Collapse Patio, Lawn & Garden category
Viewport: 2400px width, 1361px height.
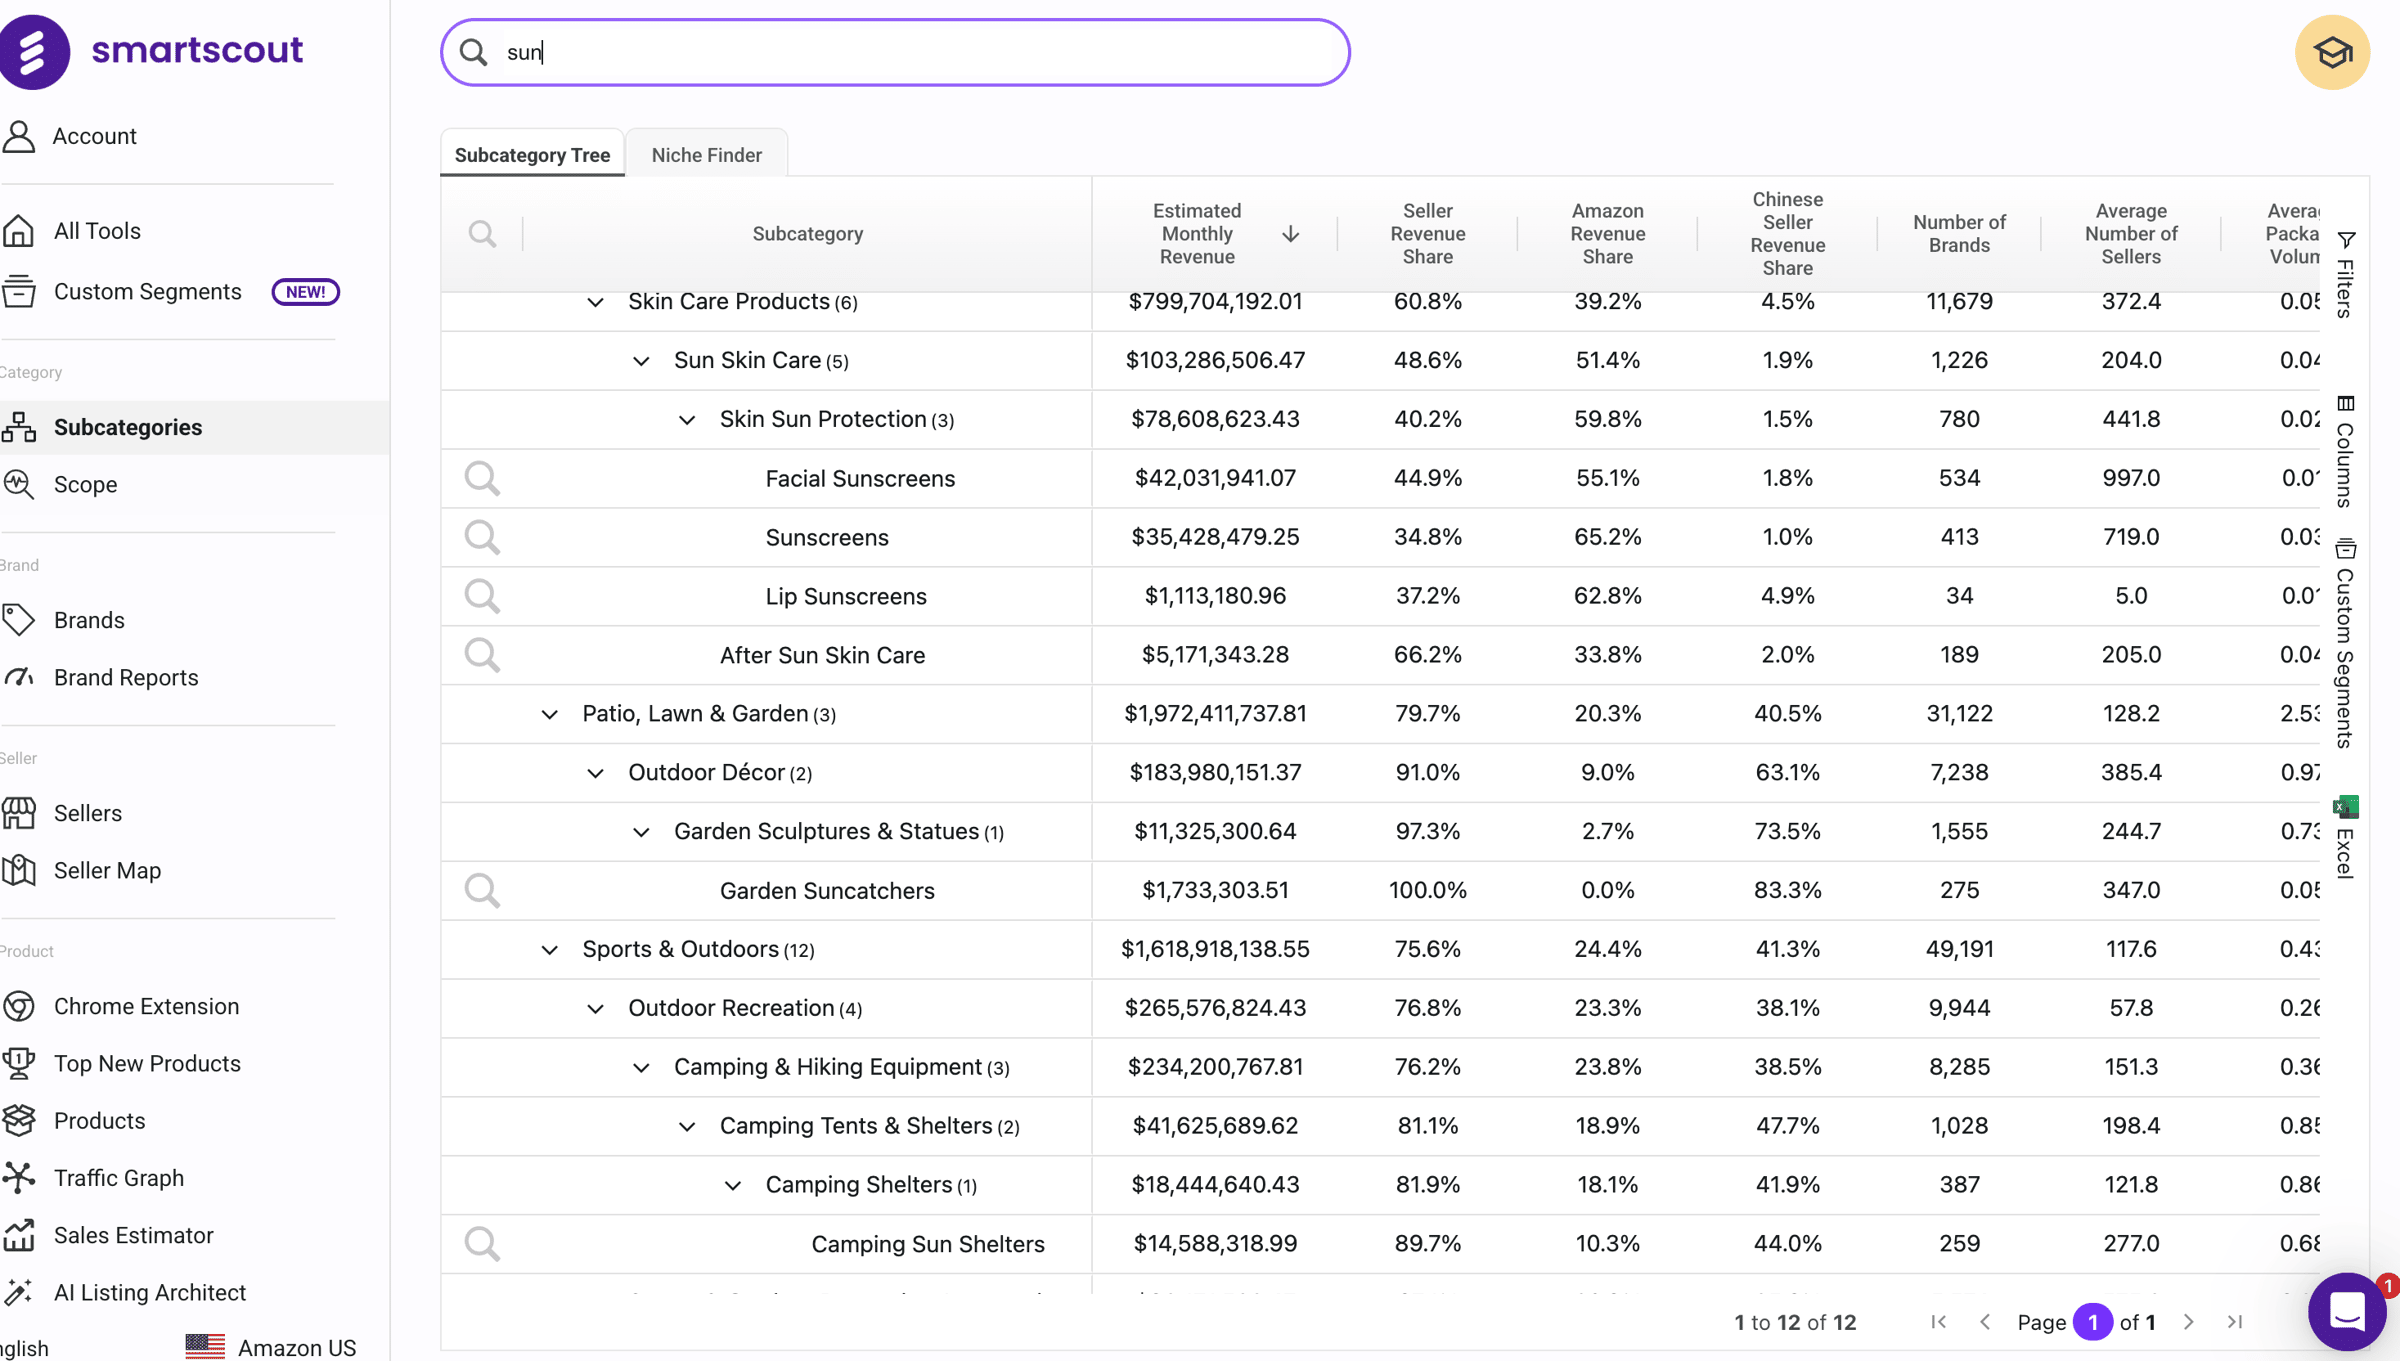click(x=549, y=714)
